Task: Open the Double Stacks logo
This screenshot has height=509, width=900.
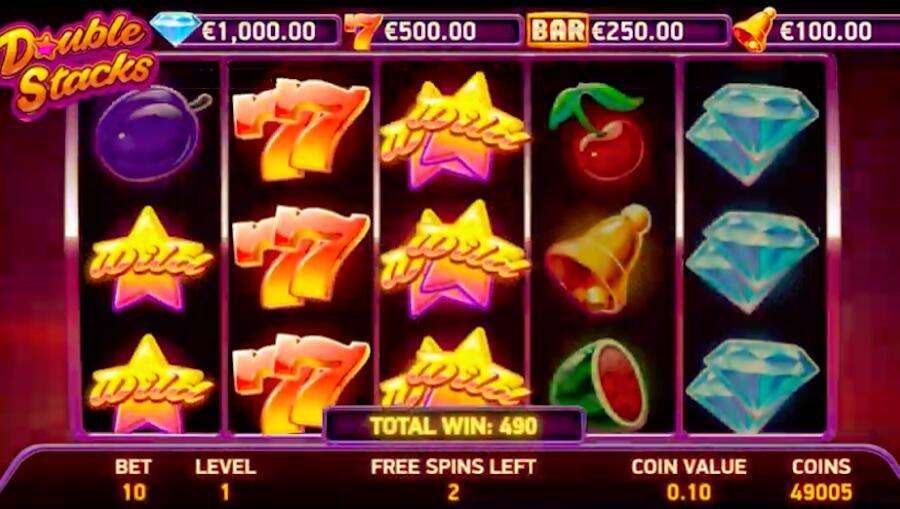Action: [x=75, y=64]
